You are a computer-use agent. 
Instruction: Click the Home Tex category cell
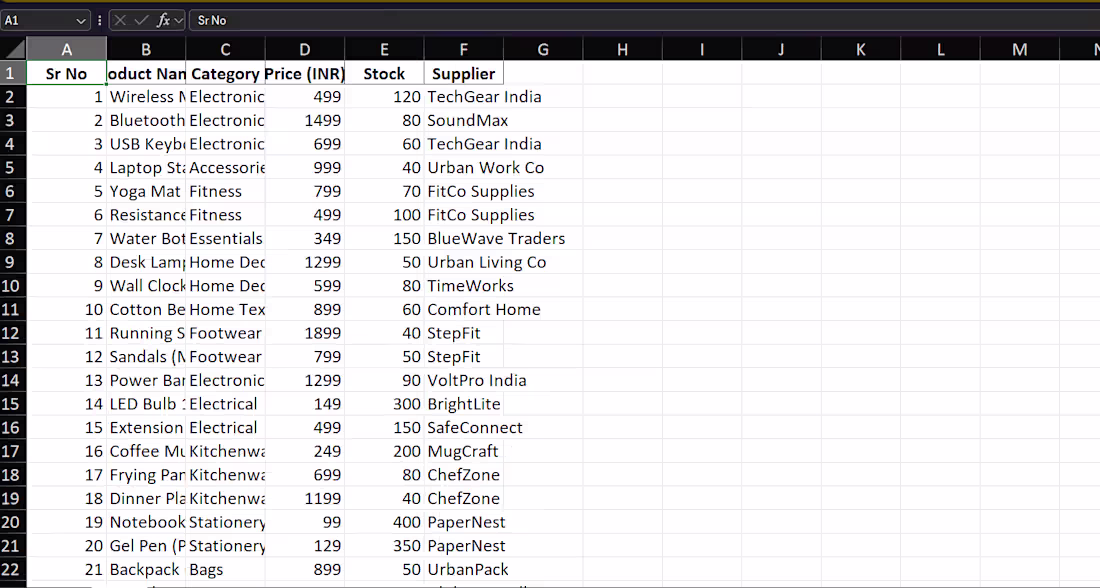pos(225,309)
